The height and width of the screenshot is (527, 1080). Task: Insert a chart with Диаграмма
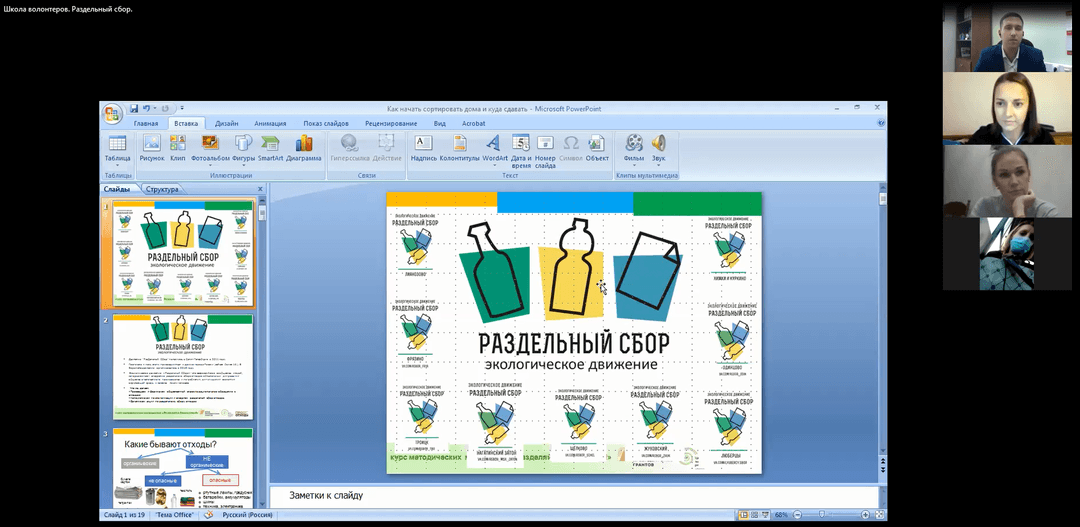(304, 148)
